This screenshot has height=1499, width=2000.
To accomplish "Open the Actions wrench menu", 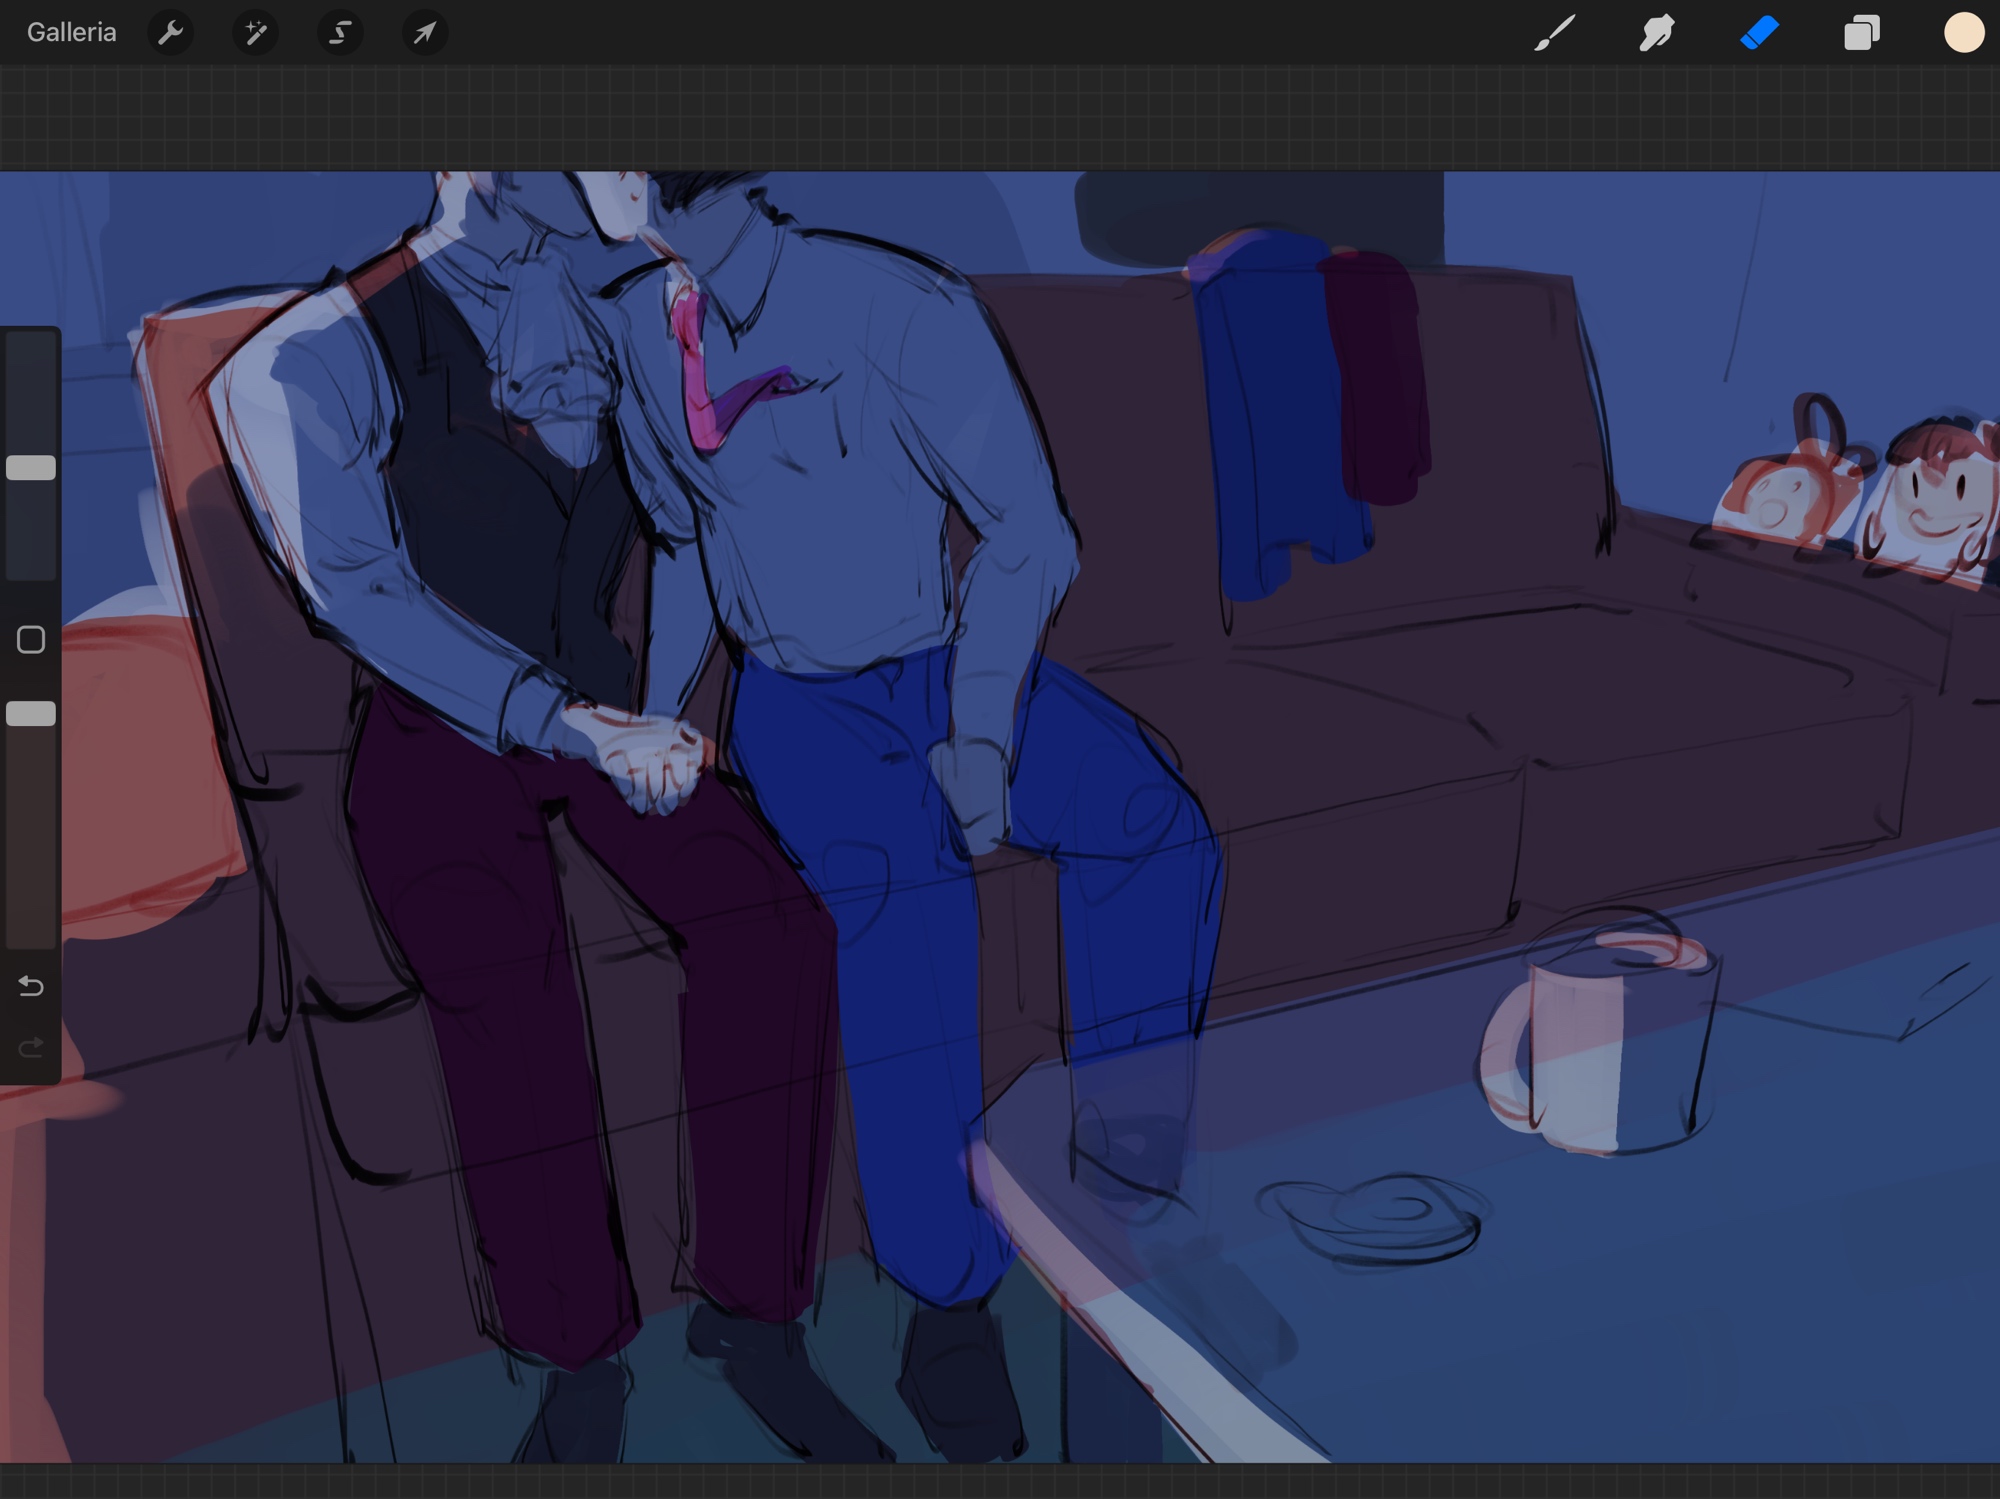I will click(x=171, y=33).
